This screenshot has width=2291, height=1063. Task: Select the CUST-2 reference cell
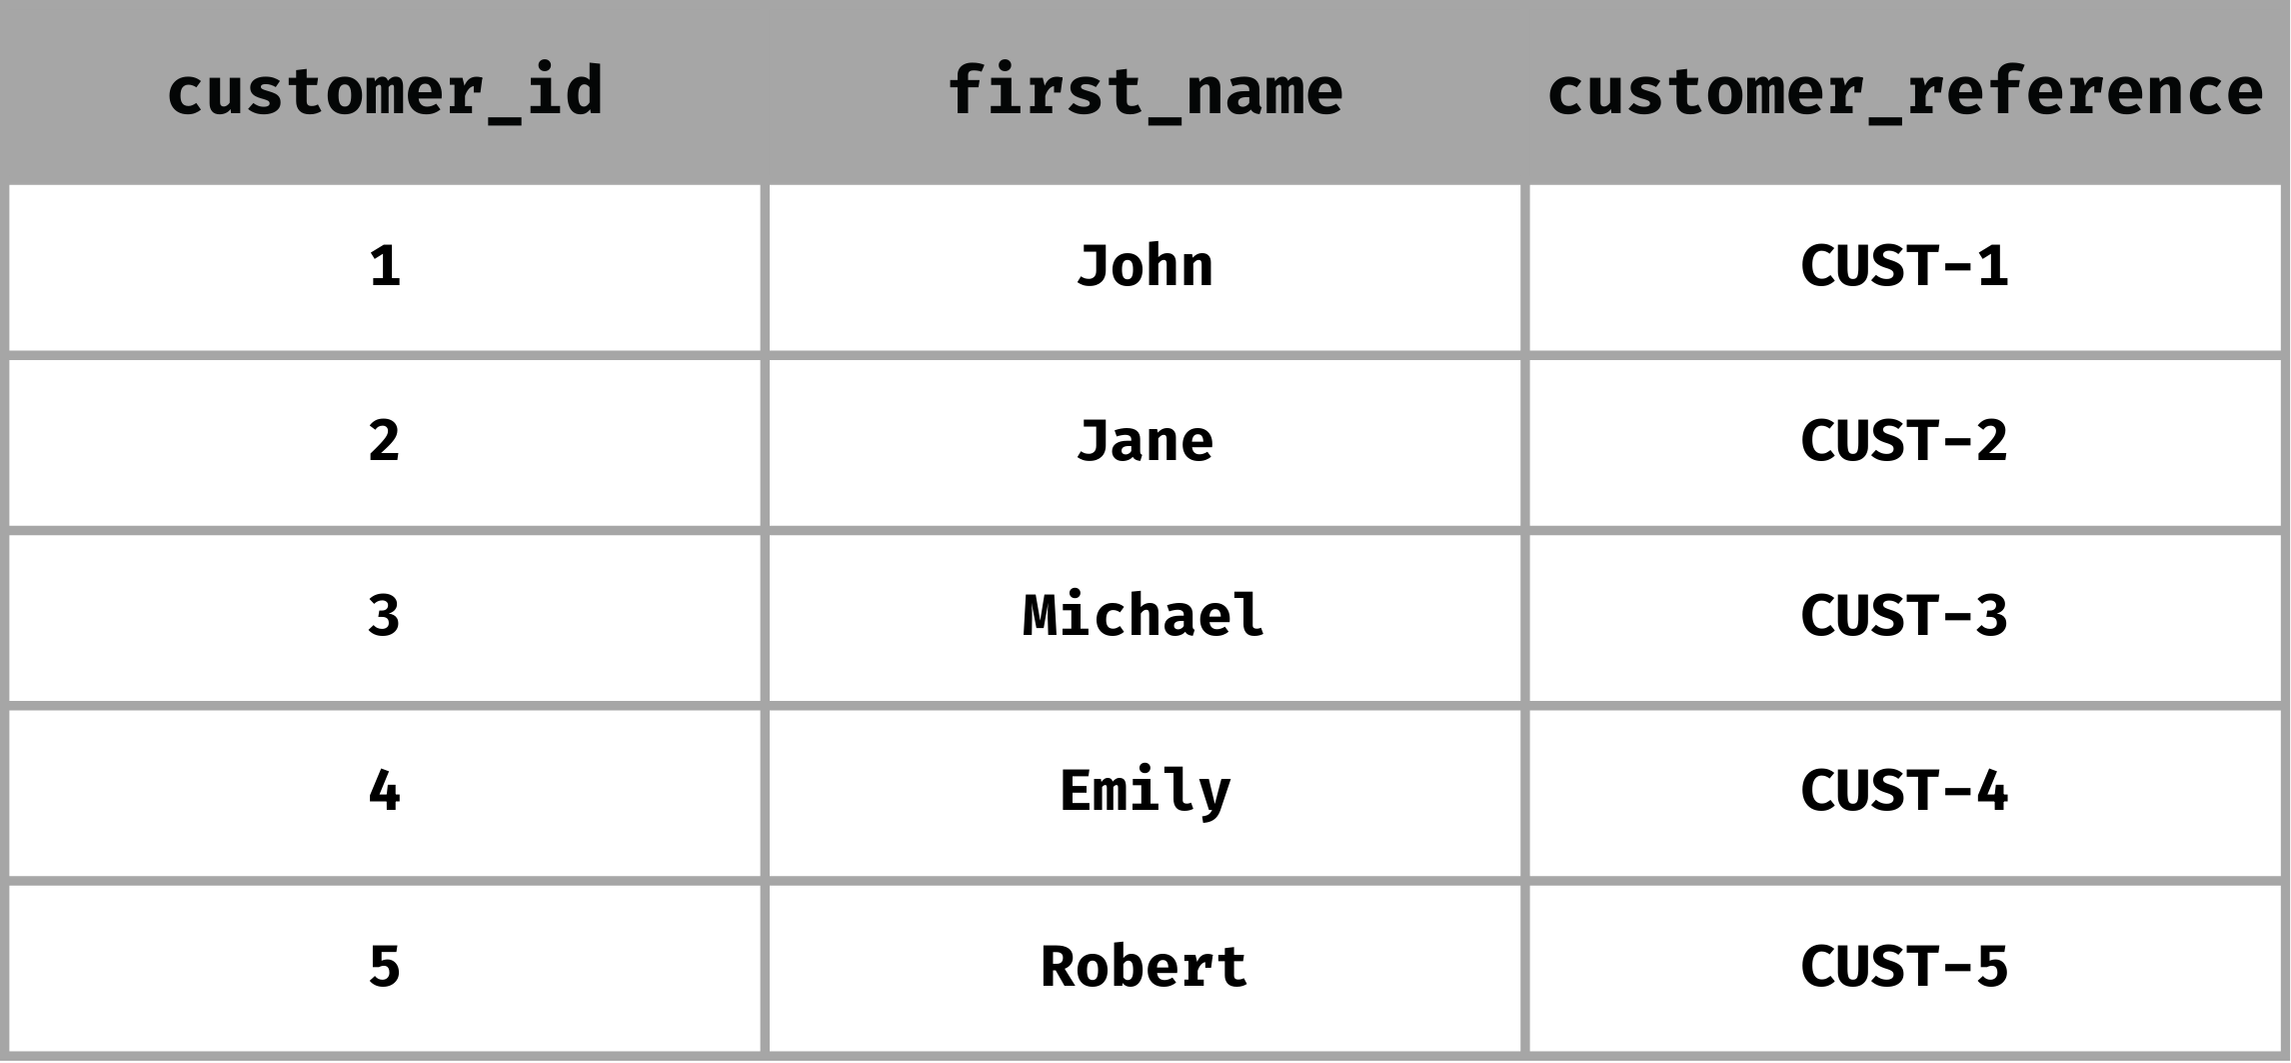1904,442
